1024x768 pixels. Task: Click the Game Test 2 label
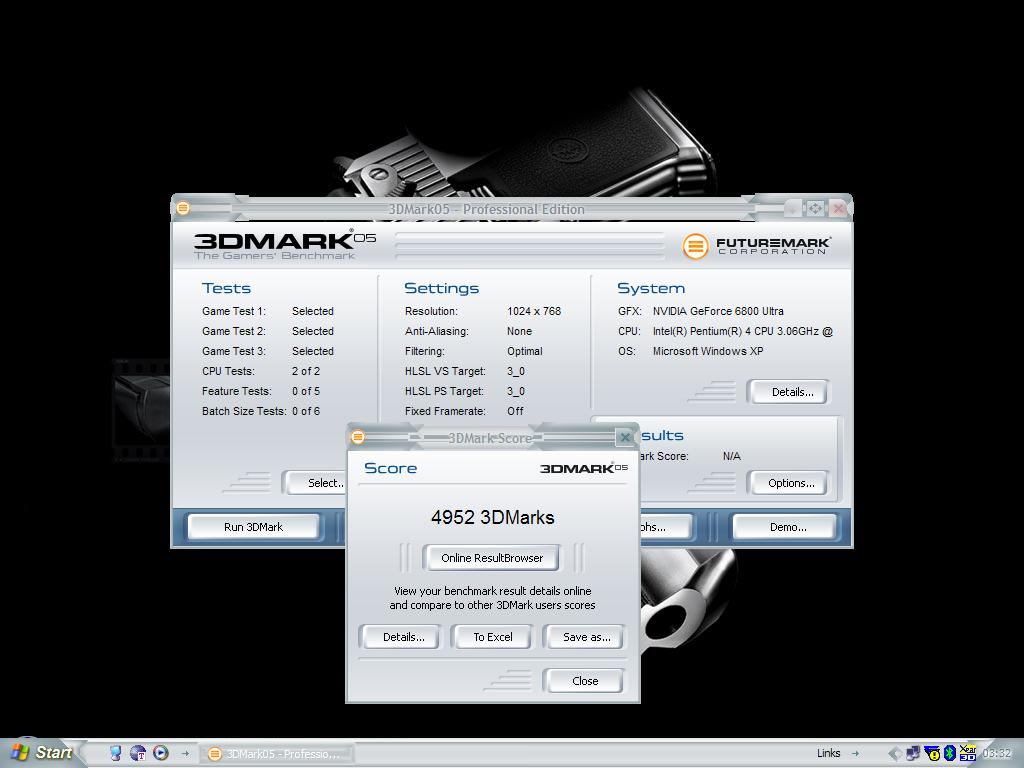click(x=234, y=331)
